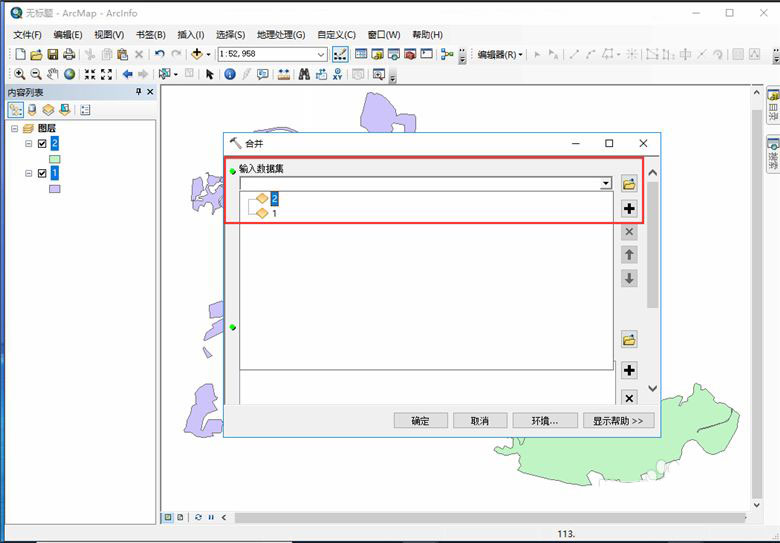Save the current map document
The height and width of the screenshot is (543, 780).
click(53, 54)
